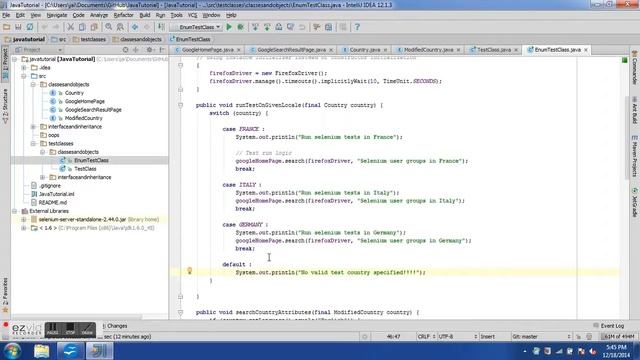Expand the .idea folder node
Viewport: 640px width, 360px height.
point(24,68)
